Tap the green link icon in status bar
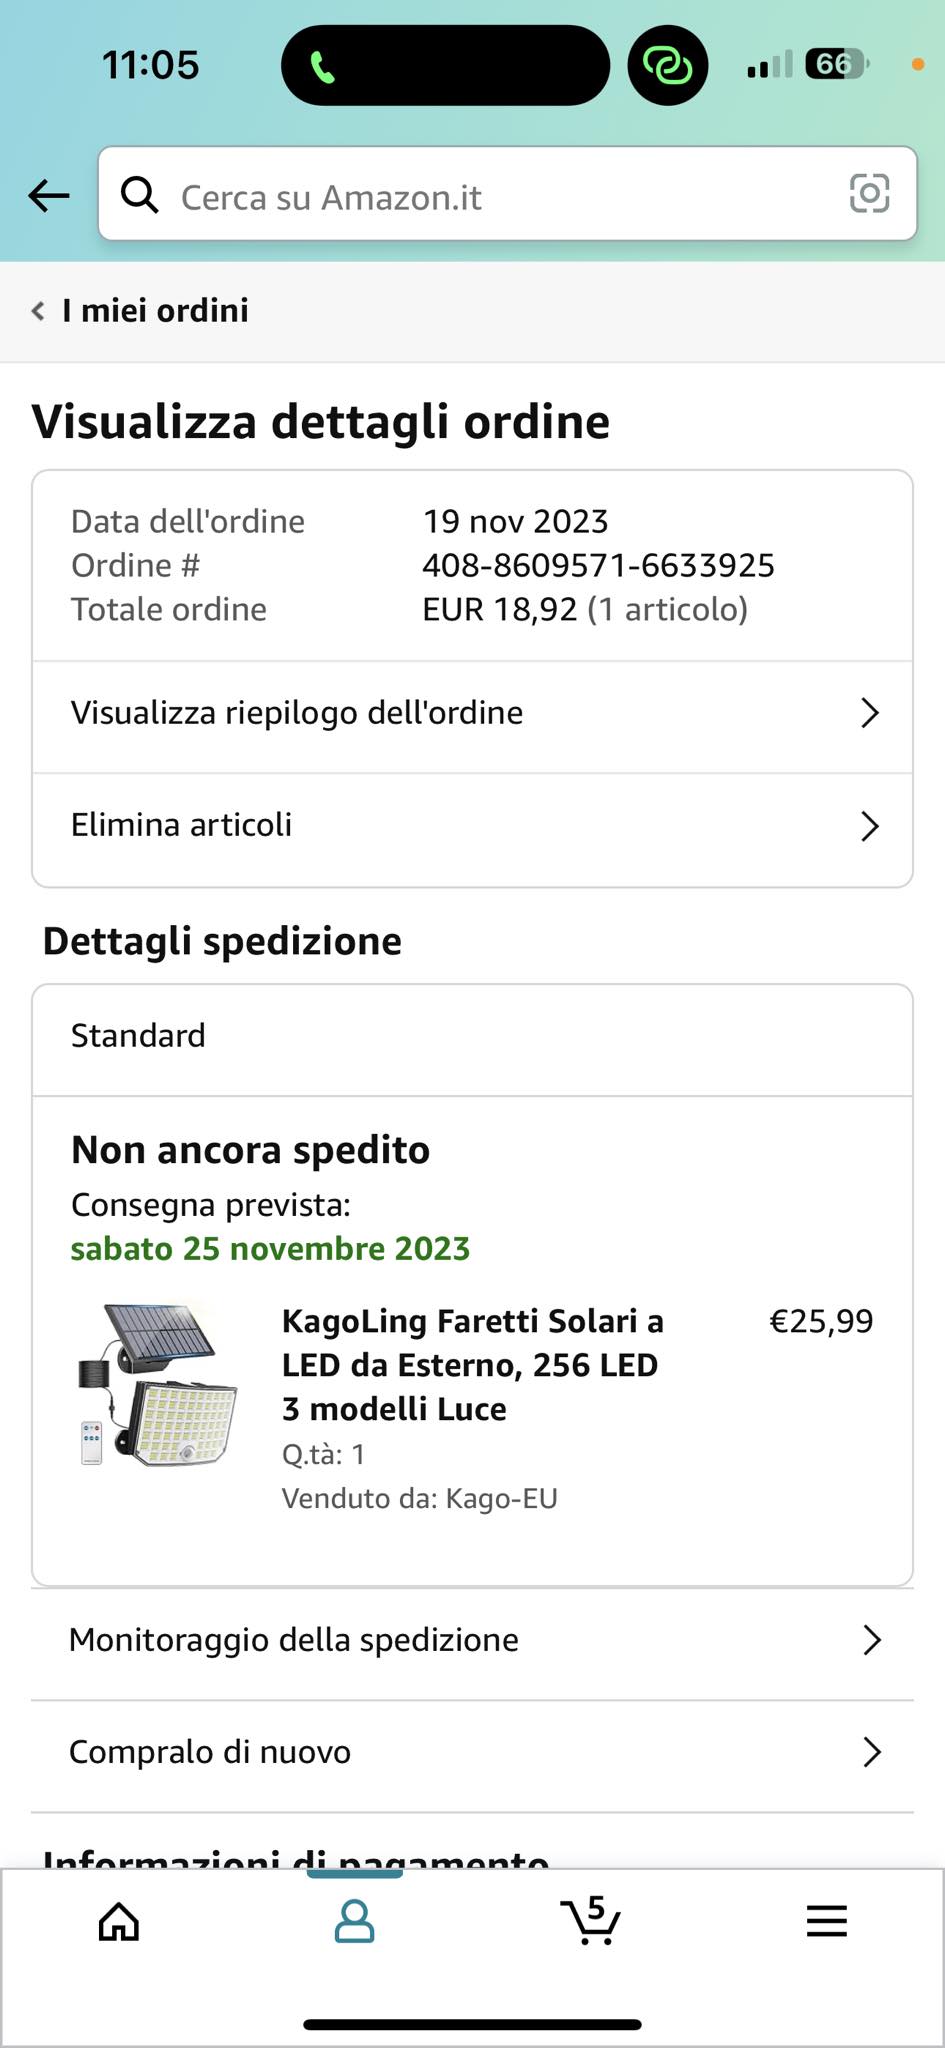Screen dimensions: 945x2048 667,66
